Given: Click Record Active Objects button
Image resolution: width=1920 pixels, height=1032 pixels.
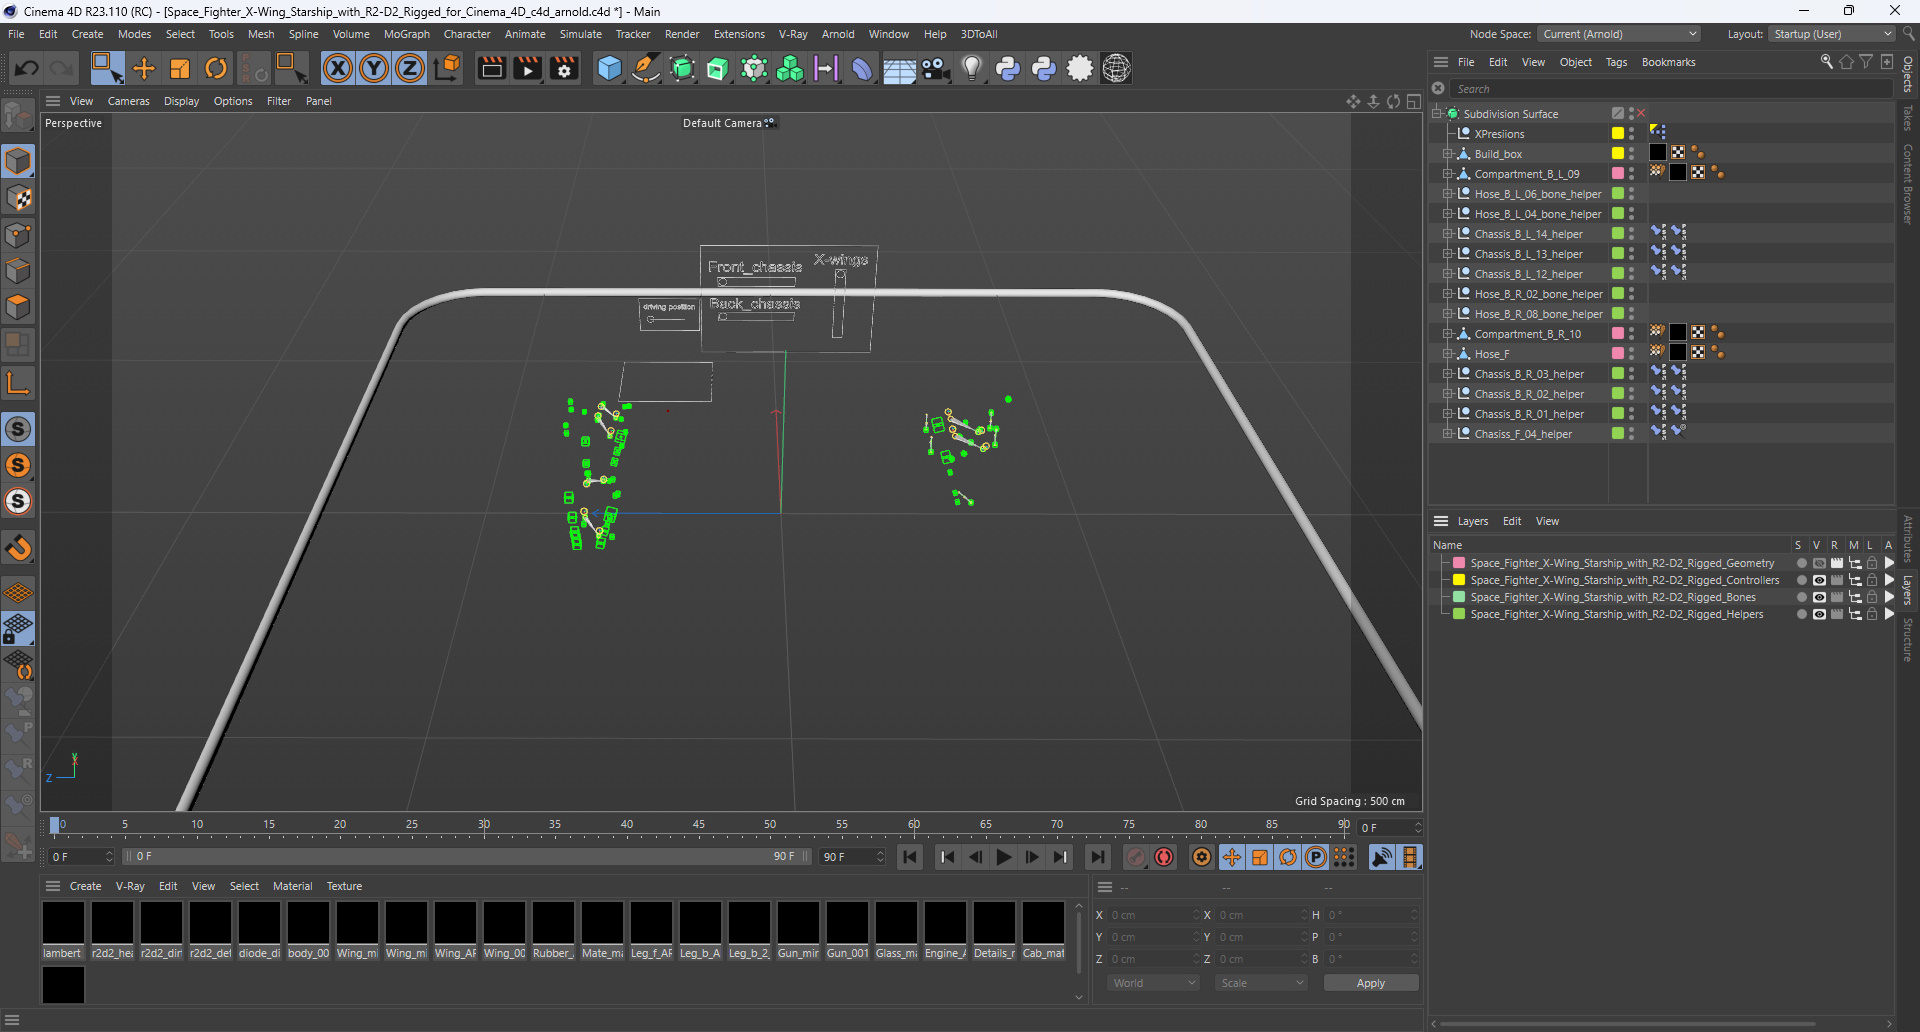Looking at the screenshot, I should [x=1136, y=857].
